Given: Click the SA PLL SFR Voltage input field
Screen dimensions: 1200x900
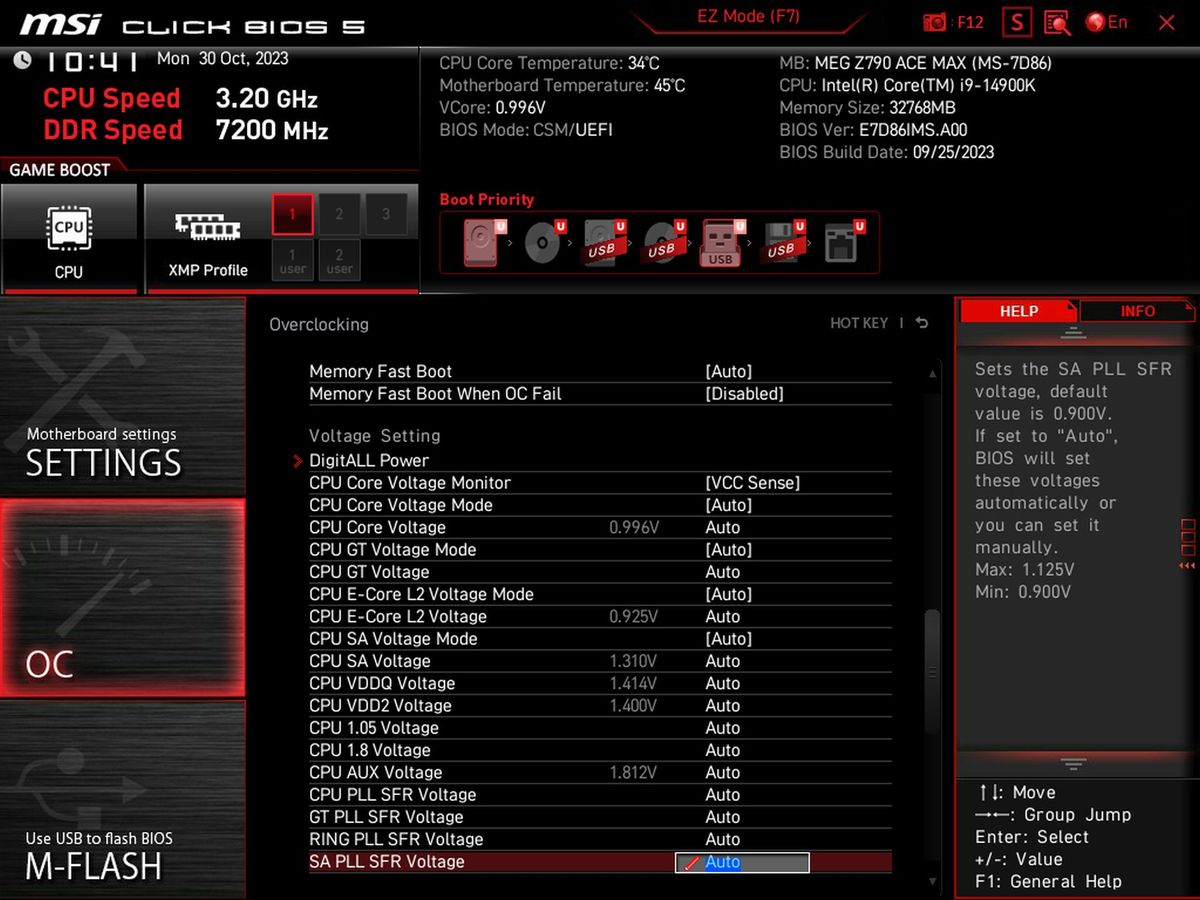Looking at the screenshot, I should point(742,862).
